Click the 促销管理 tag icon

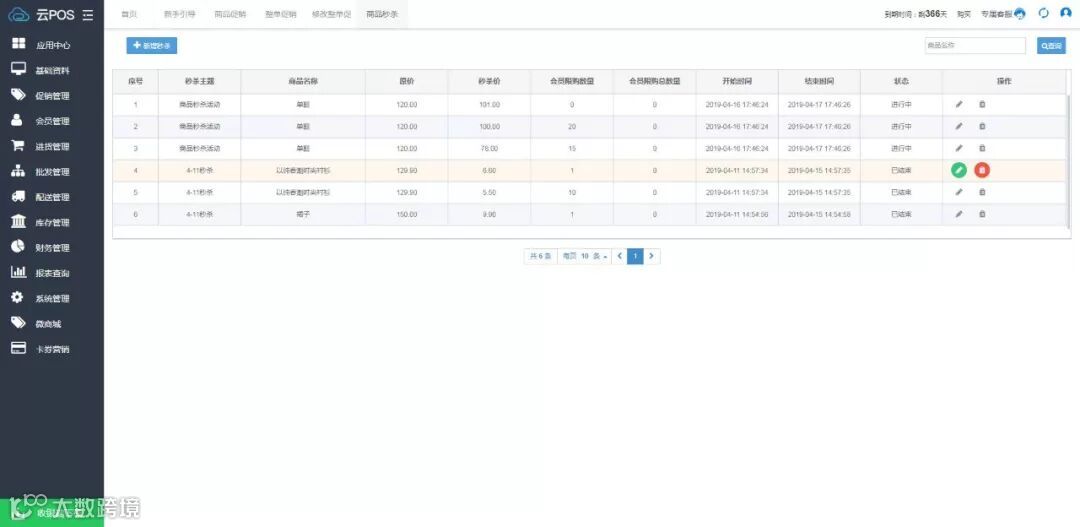point(19,95)
